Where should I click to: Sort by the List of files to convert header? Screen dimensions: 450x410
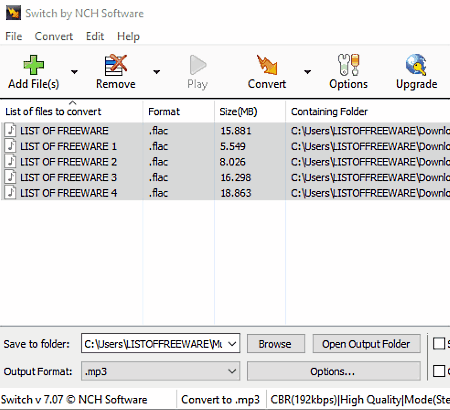pyautogui.click(x=71, y=111)
